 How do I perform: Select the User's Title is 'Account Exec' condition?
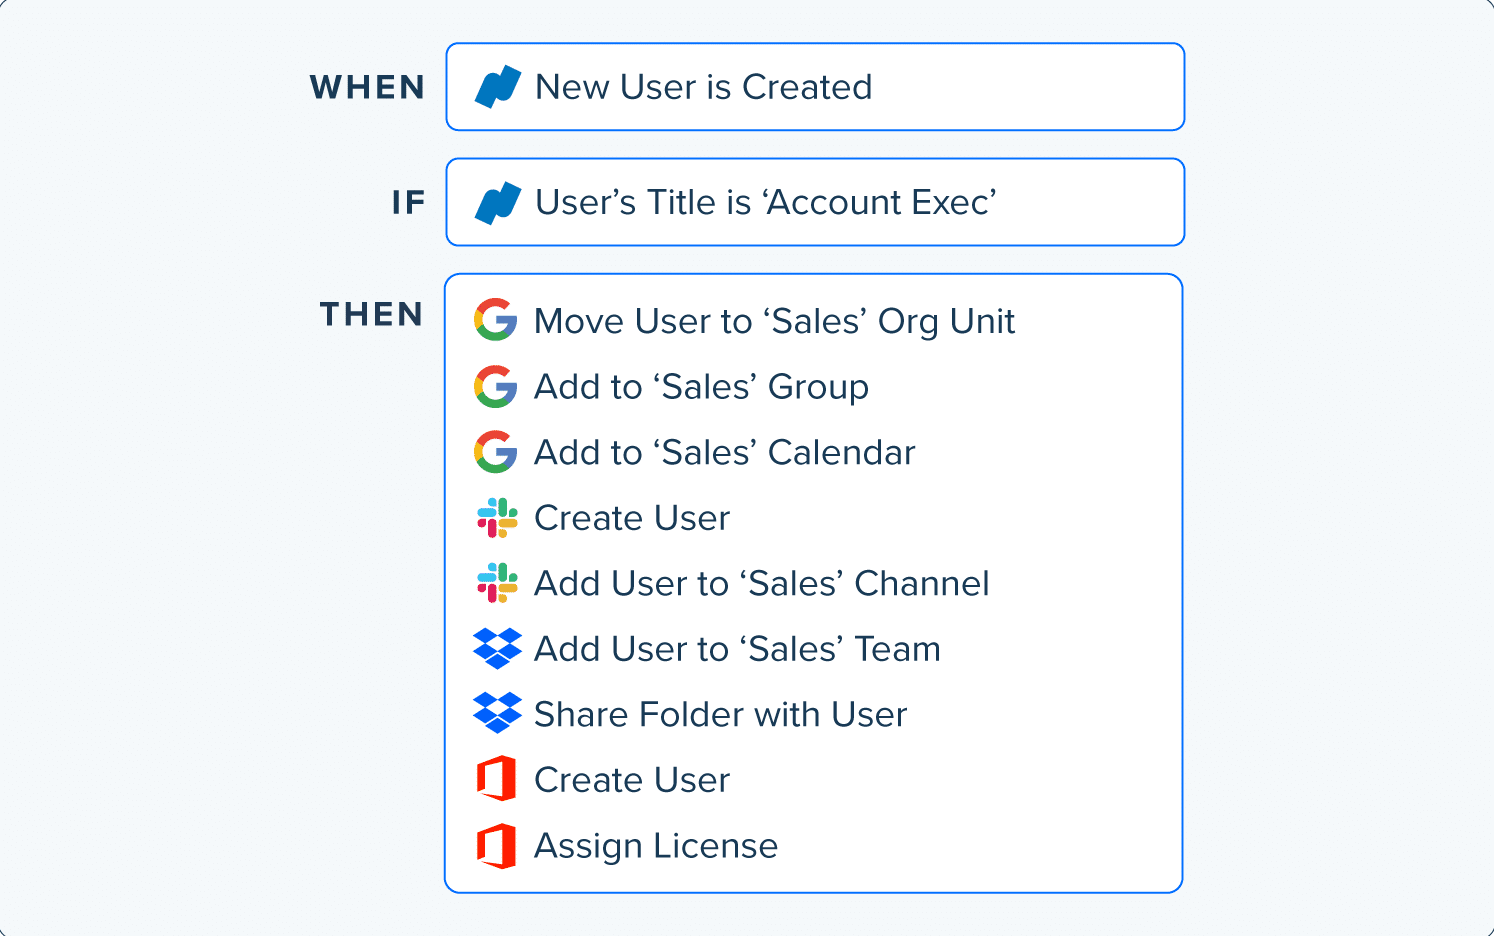pos(815,202)
